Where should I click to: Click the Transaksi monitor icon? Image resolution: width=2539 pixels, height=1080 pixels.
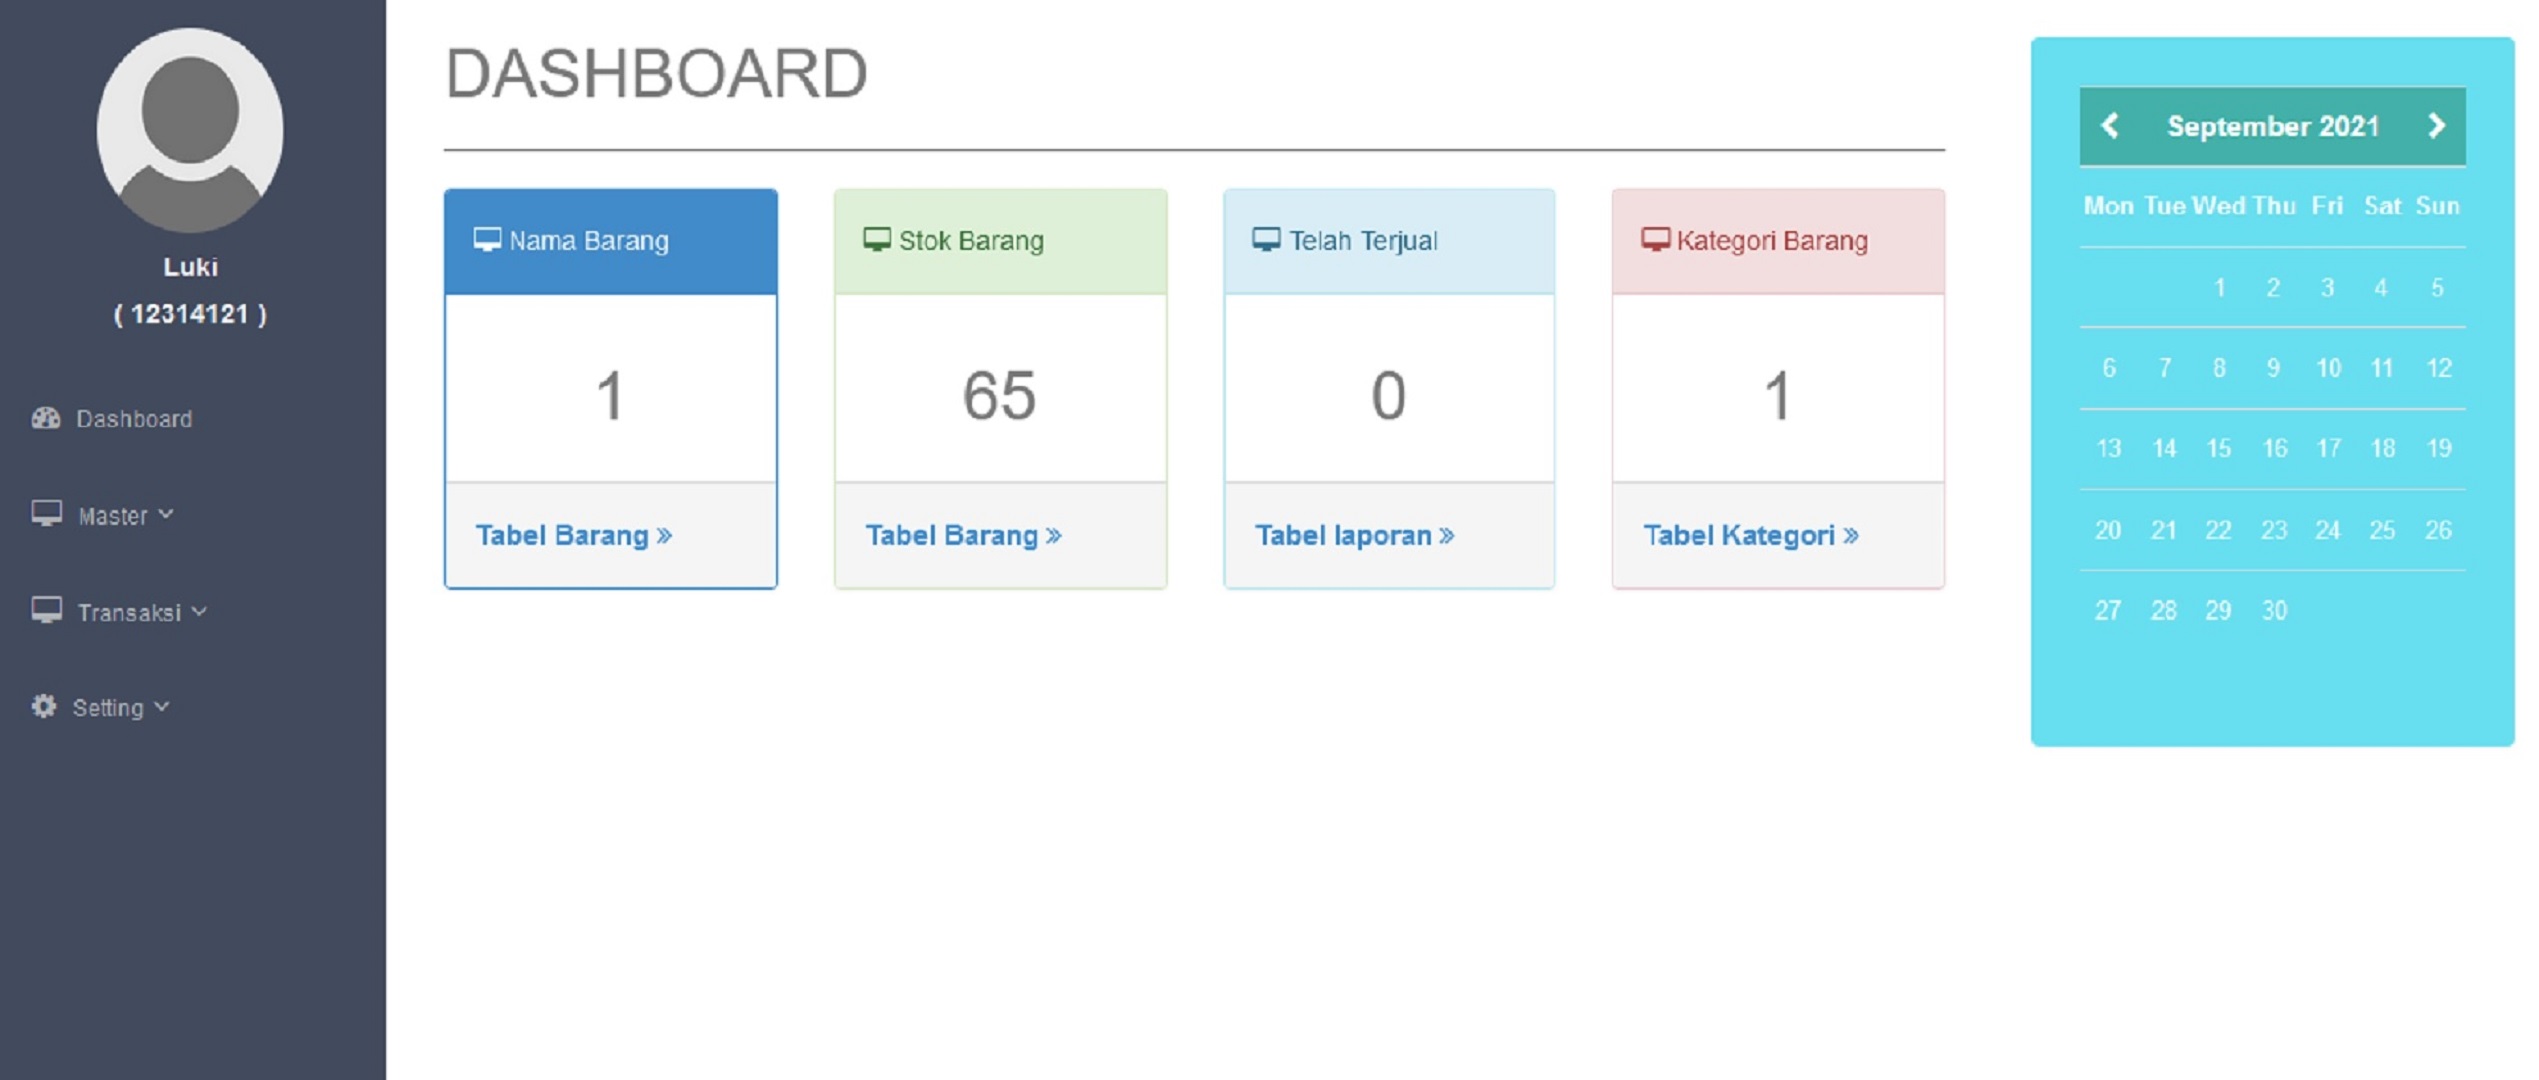(46, 610)
